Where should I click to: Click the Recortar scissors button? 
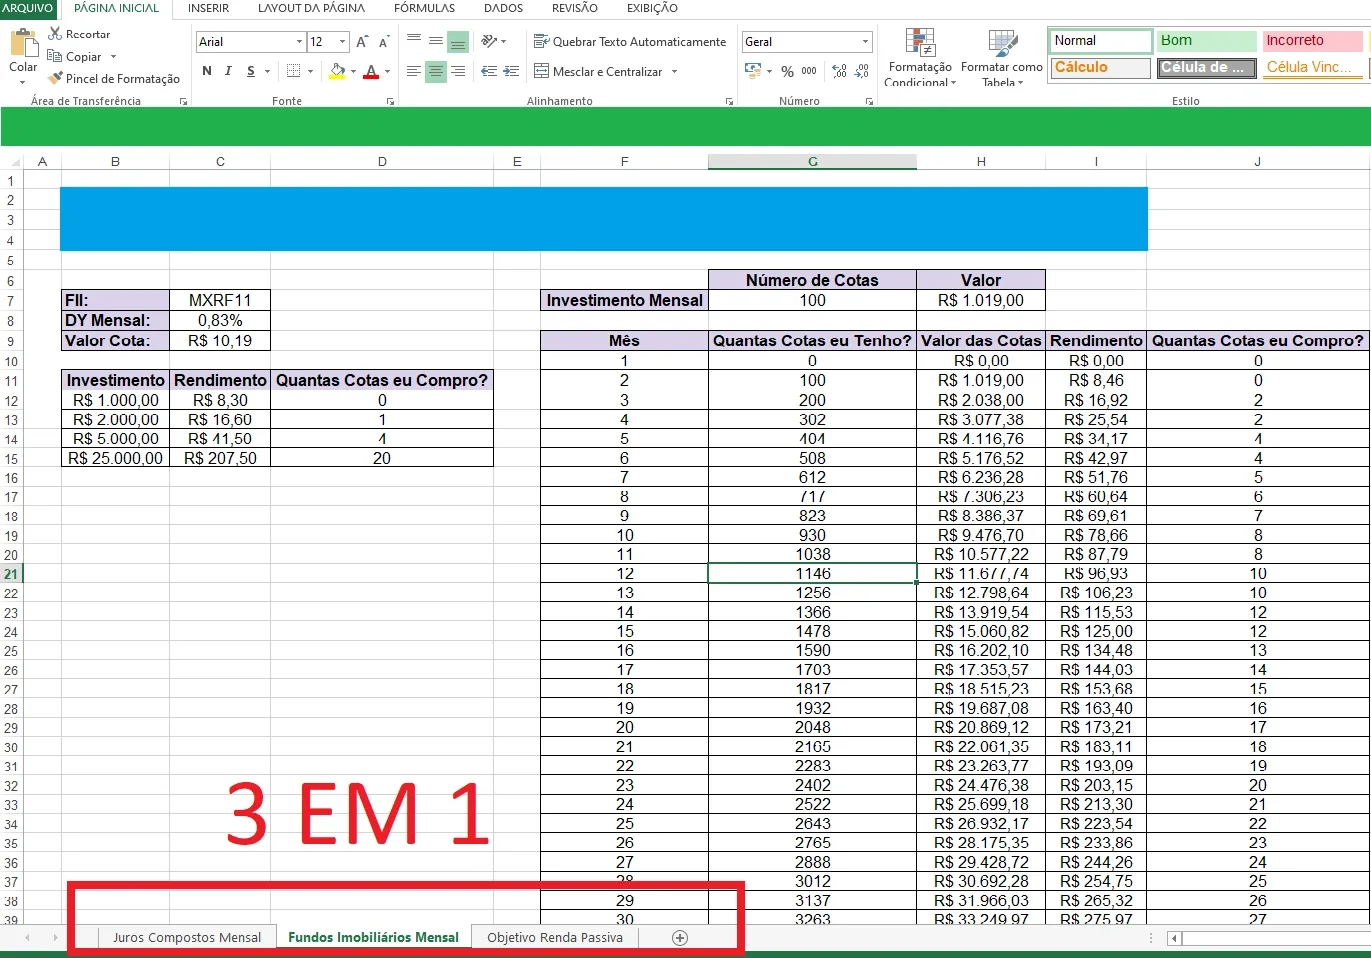pyautogui.click(x=79, y=34)
